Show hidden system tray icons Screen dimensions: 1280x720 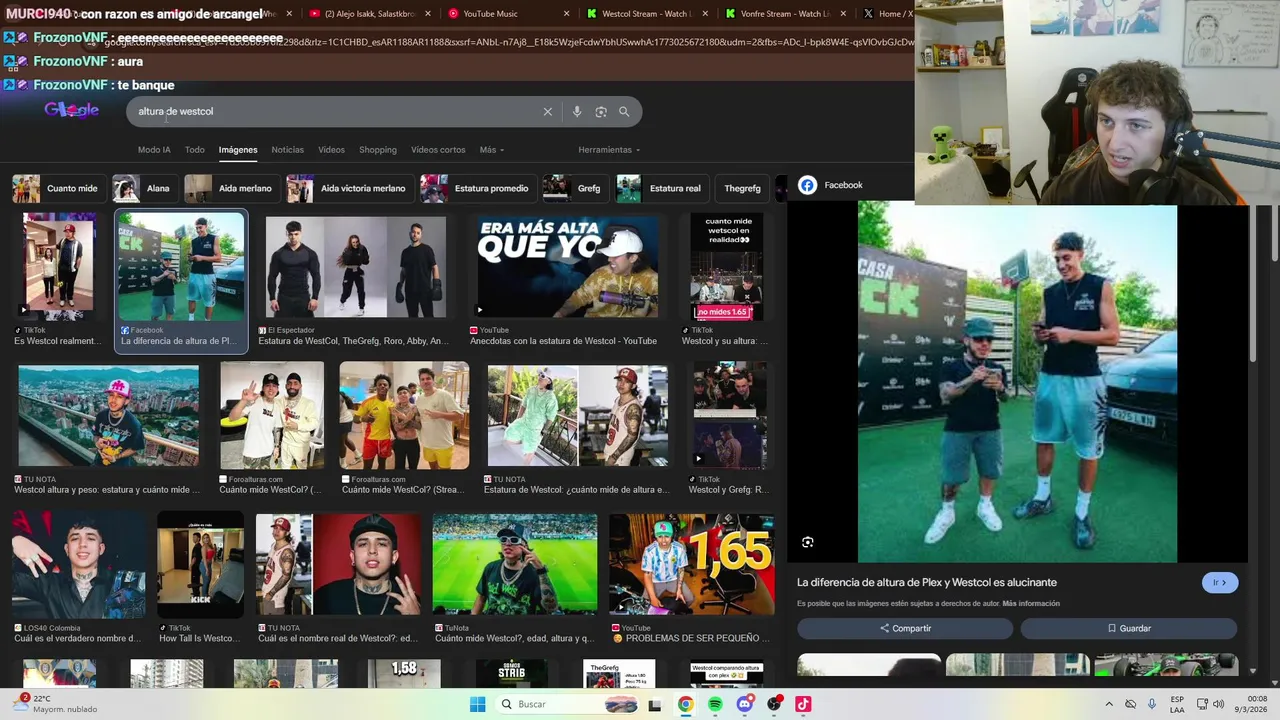(1108, 704)
